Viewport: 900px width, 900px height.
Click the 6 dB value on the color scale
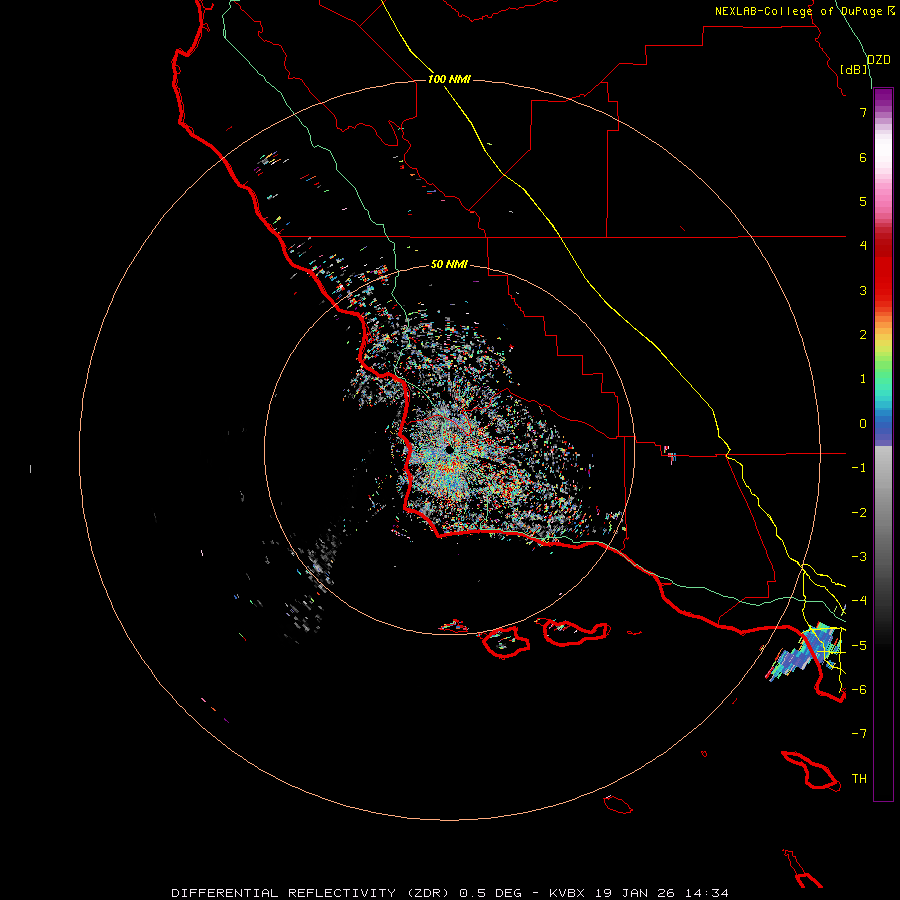coord(863,157)
